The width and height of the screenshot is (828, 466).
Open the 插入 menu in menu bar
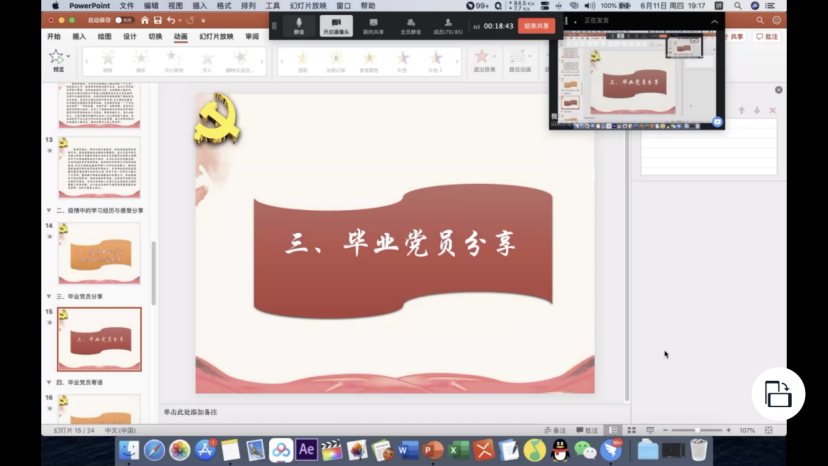coord(199,5)
